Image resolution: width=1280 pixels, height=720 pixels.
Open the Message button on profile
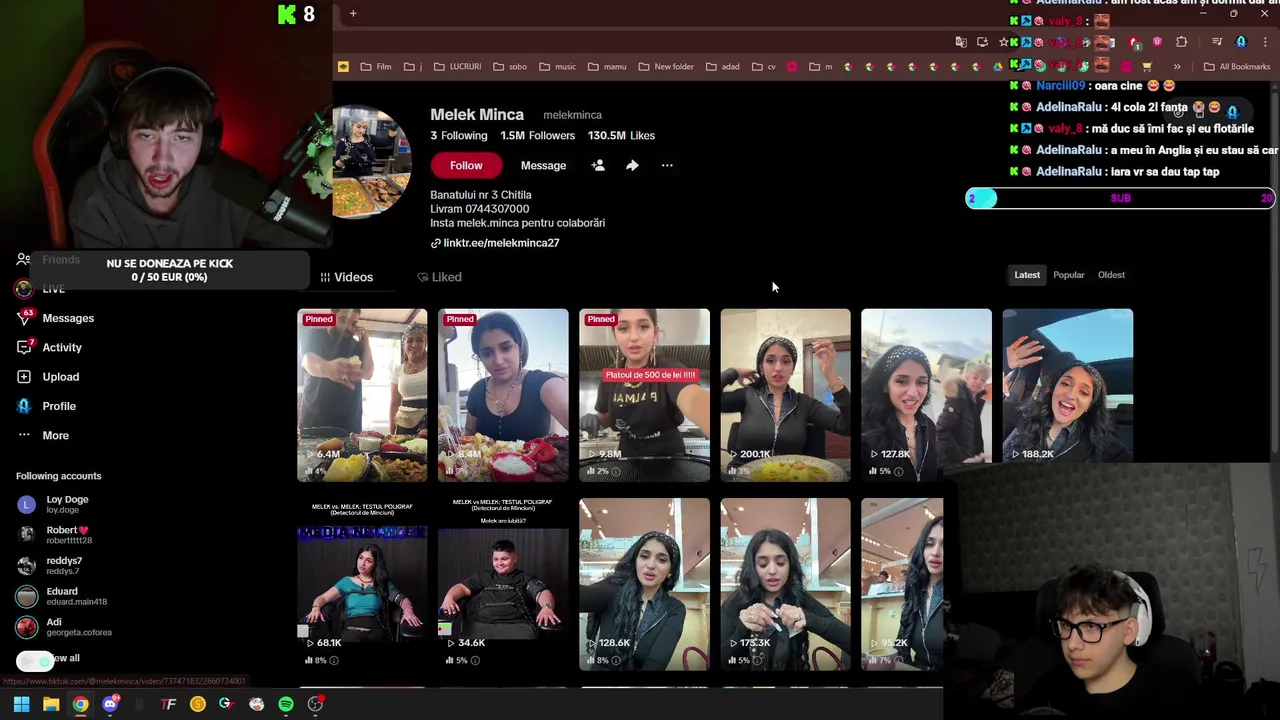(x=543, y=165)
